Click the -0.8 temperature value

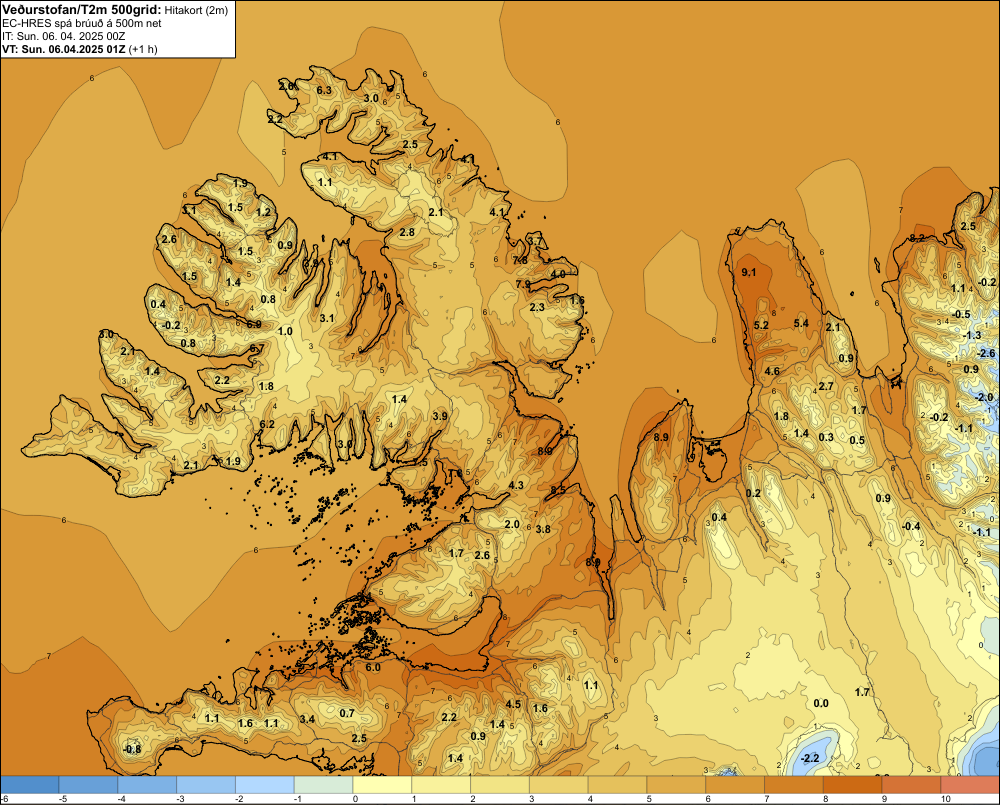tap(132, 749)
